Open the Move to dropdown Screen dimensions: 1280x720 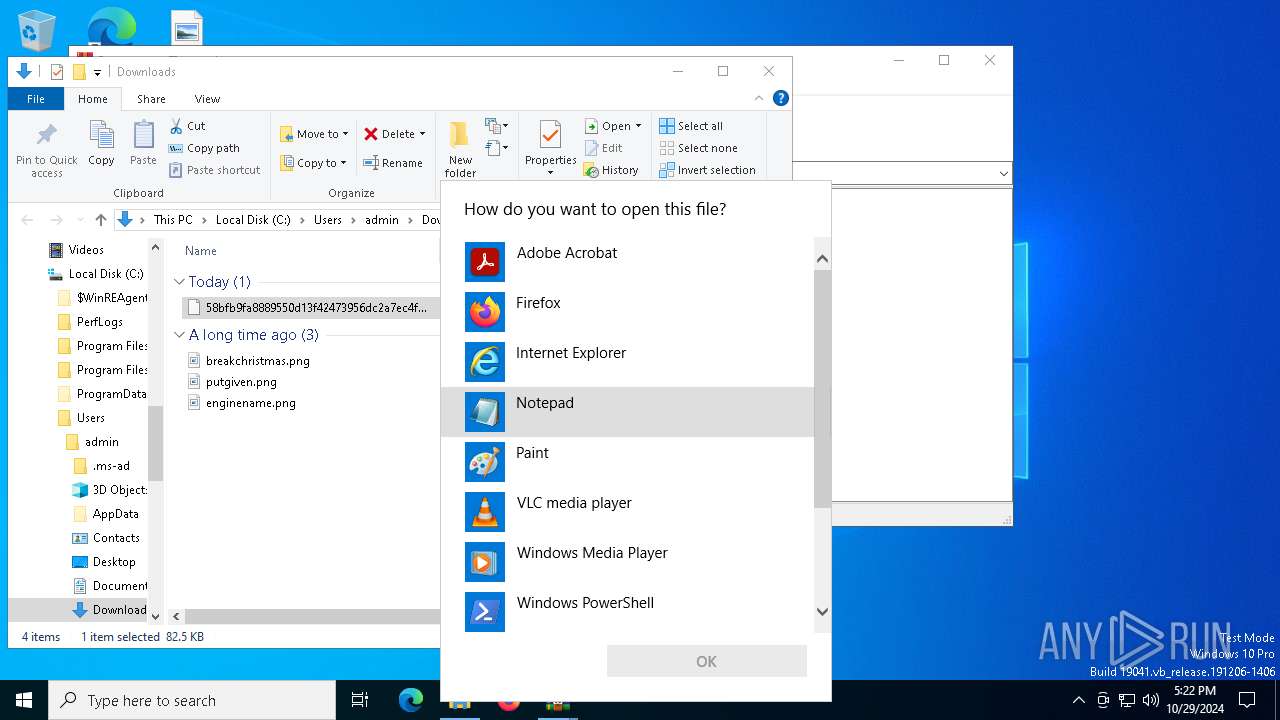point(314,134)
